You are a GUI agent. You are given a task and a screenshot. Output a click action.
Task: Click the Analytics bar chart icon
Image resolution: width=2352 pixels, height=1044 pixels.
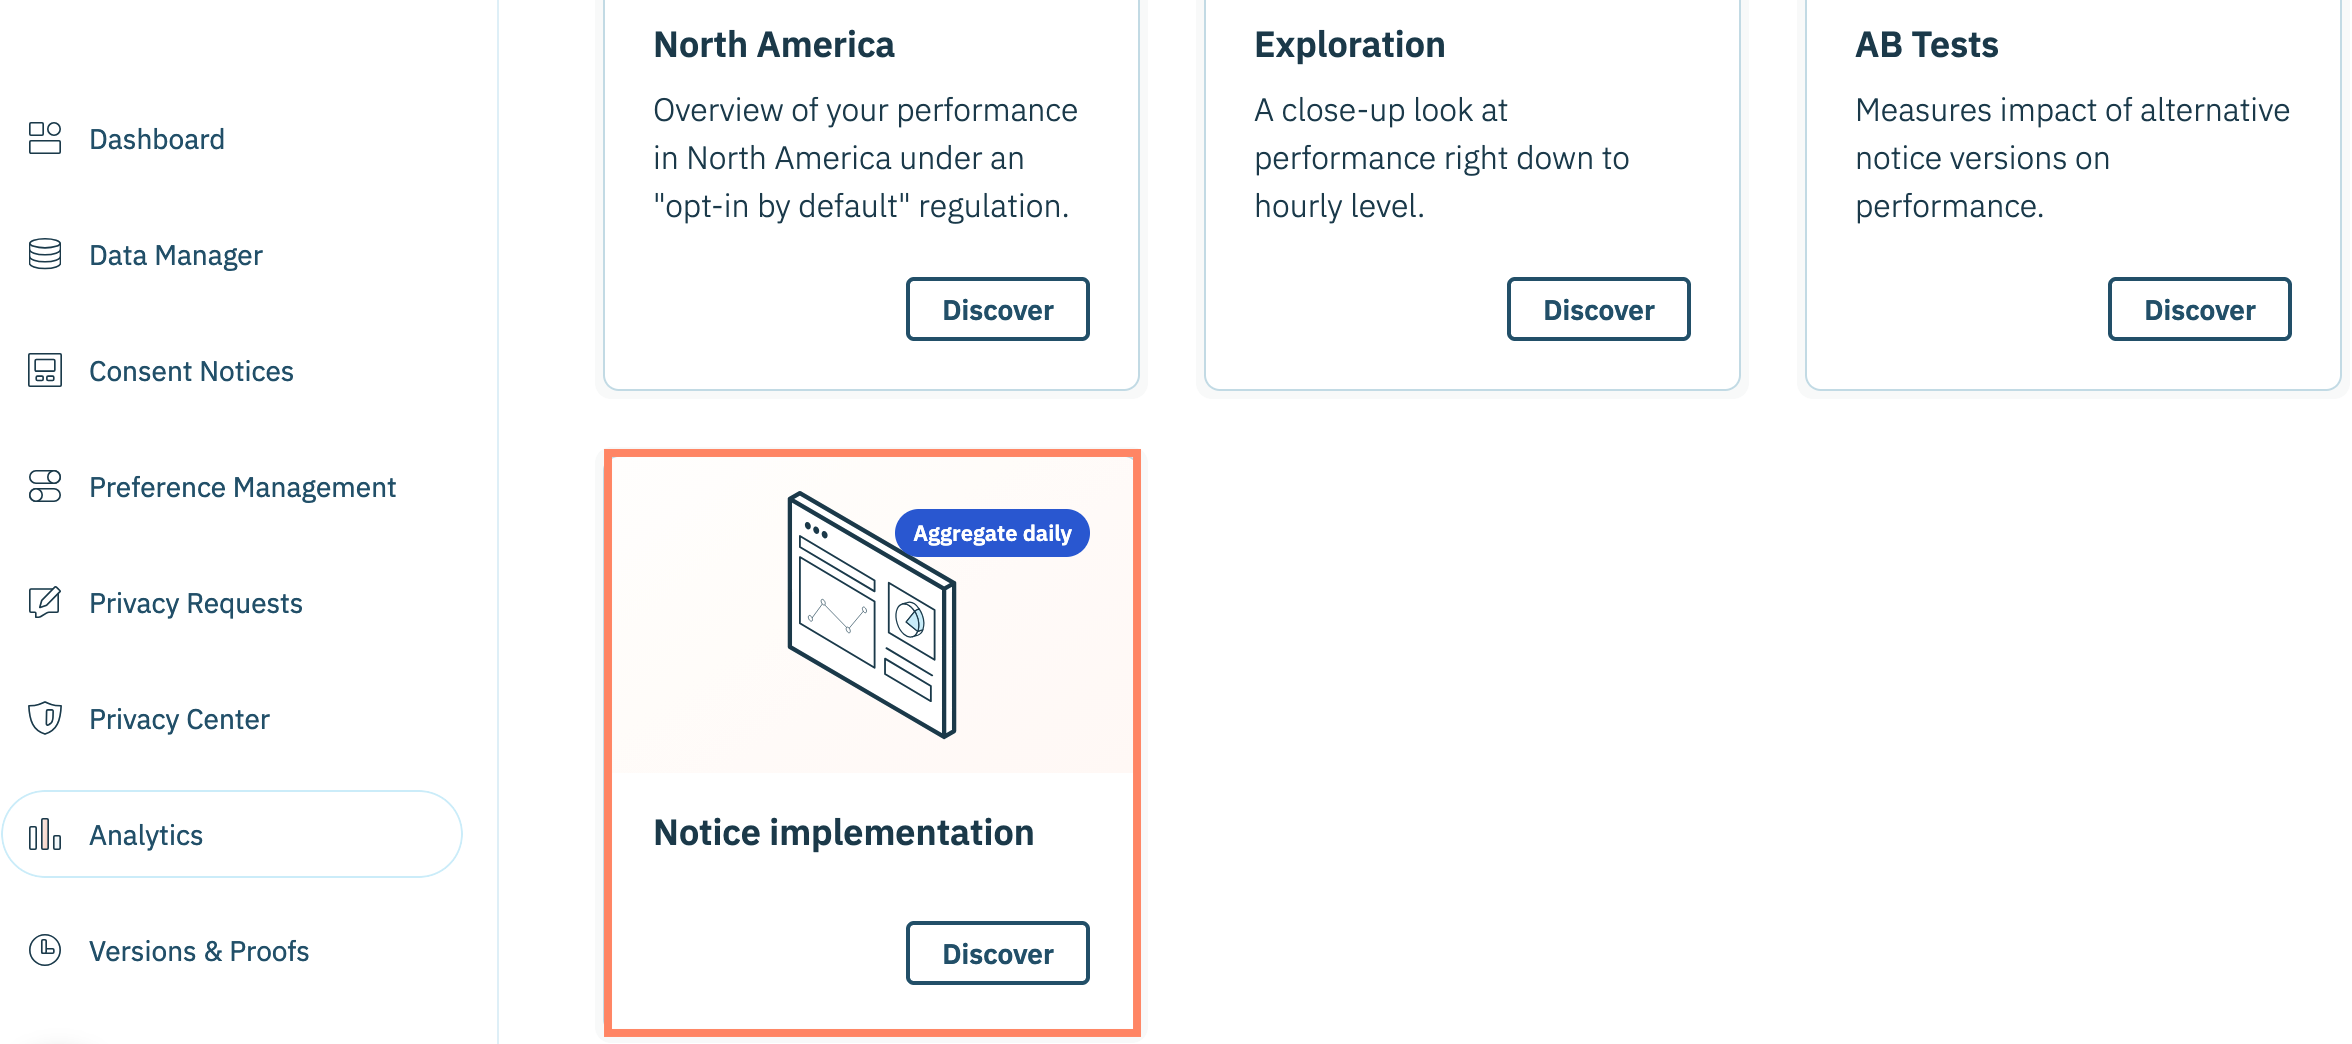pos(45,834)
